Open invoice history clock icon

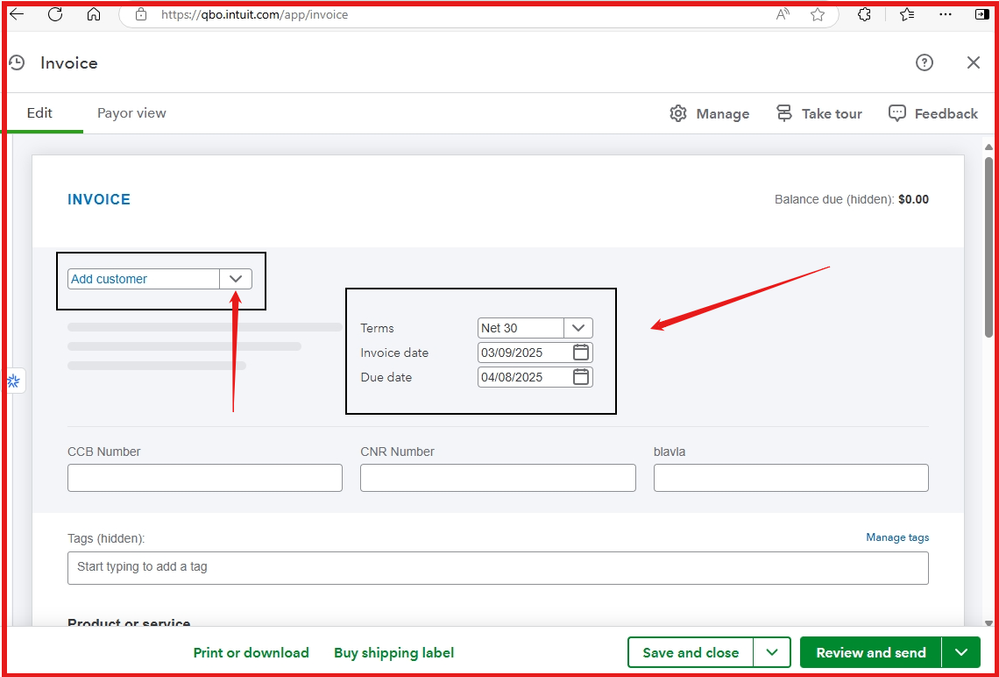tap(17, 62)
